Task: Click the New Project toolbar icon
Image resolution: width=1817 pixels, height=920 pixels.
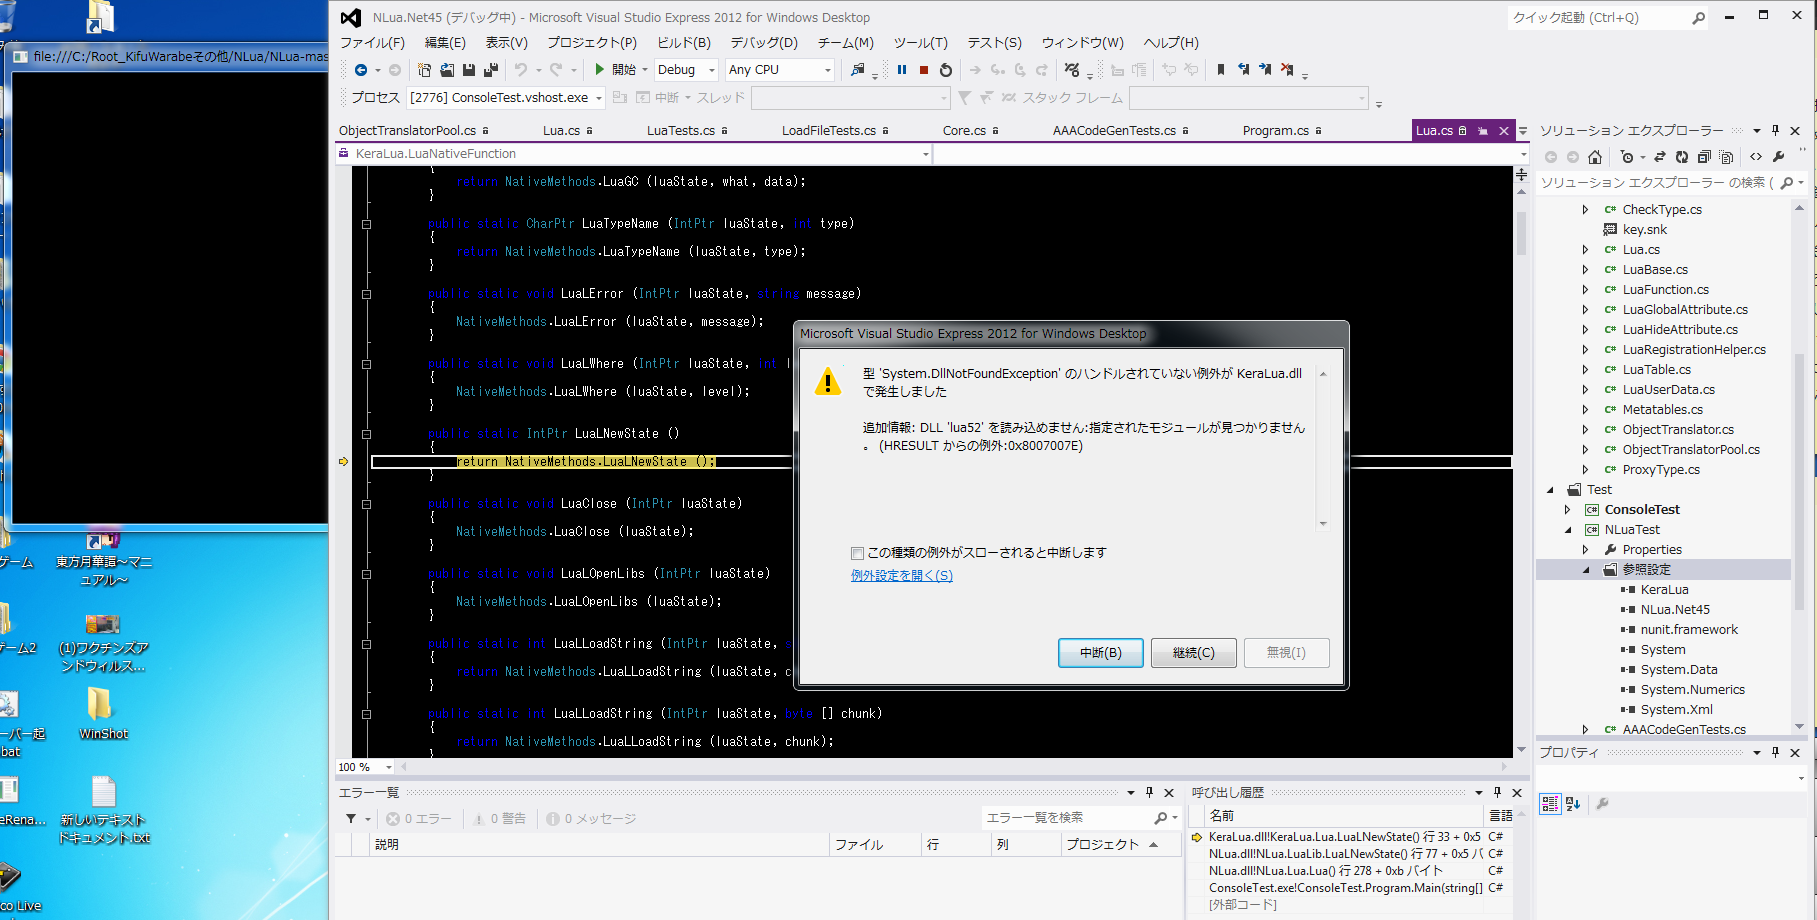Action: (x=425, y=70)
